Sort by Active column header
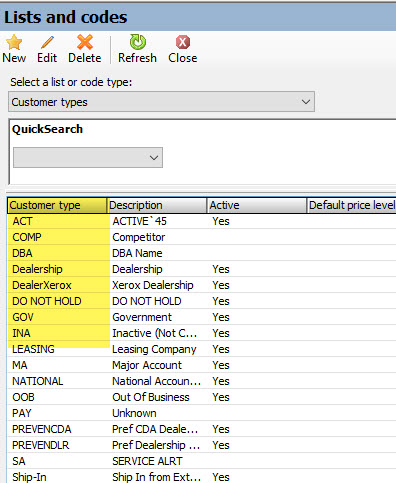Screen dimensions: 396x483 pyautogui.click(x=256, y=205)
